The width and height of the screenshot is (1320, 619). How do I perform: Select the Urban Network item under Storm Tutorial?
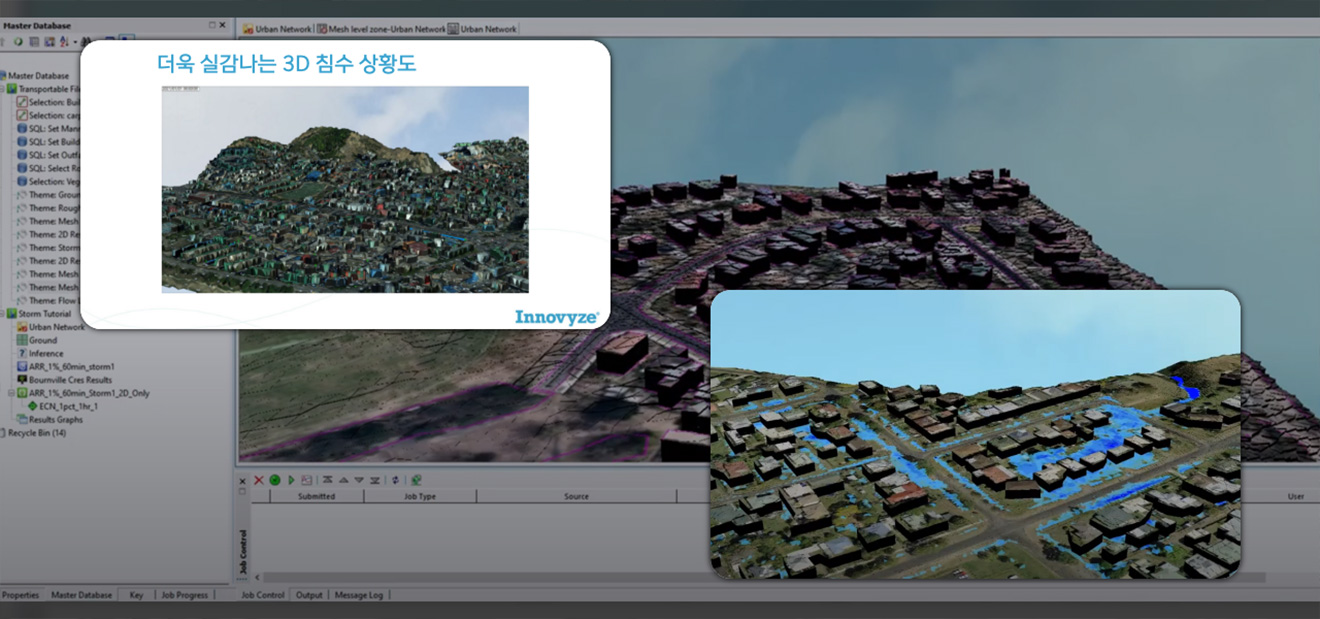point(50,327)
